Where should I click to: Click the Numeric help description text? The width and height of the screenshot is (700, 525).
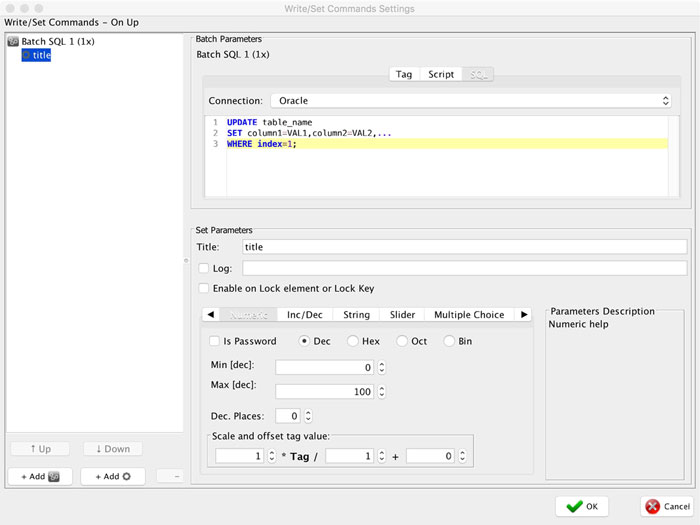[578, 325]
